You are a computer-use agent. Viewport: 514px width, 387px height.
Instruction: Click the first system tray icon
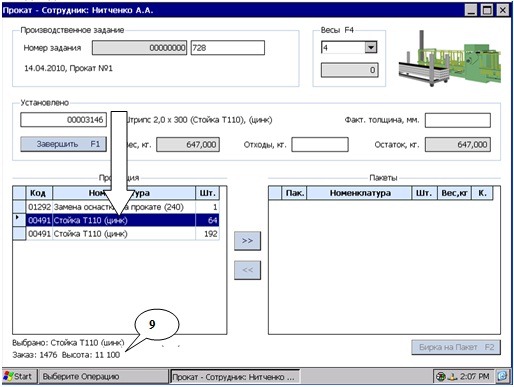pos(441,377)
